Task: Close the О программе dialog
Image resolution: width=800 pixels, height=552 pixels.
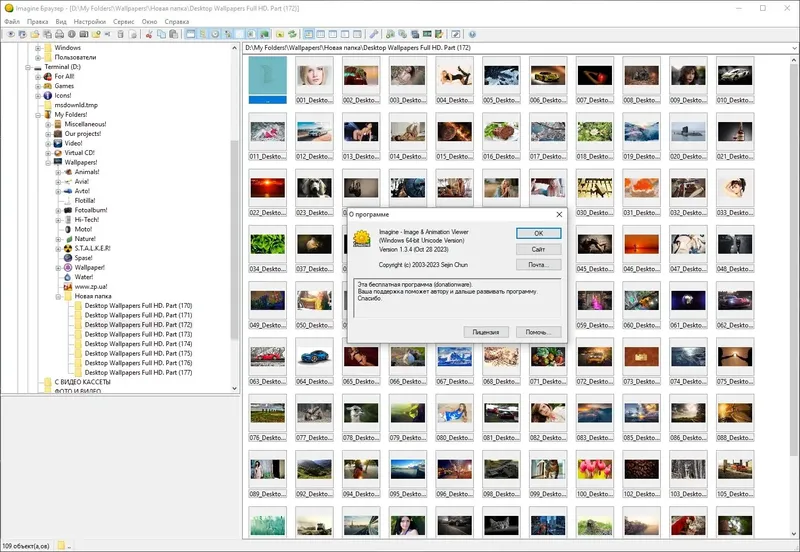Action: [559, 214]
